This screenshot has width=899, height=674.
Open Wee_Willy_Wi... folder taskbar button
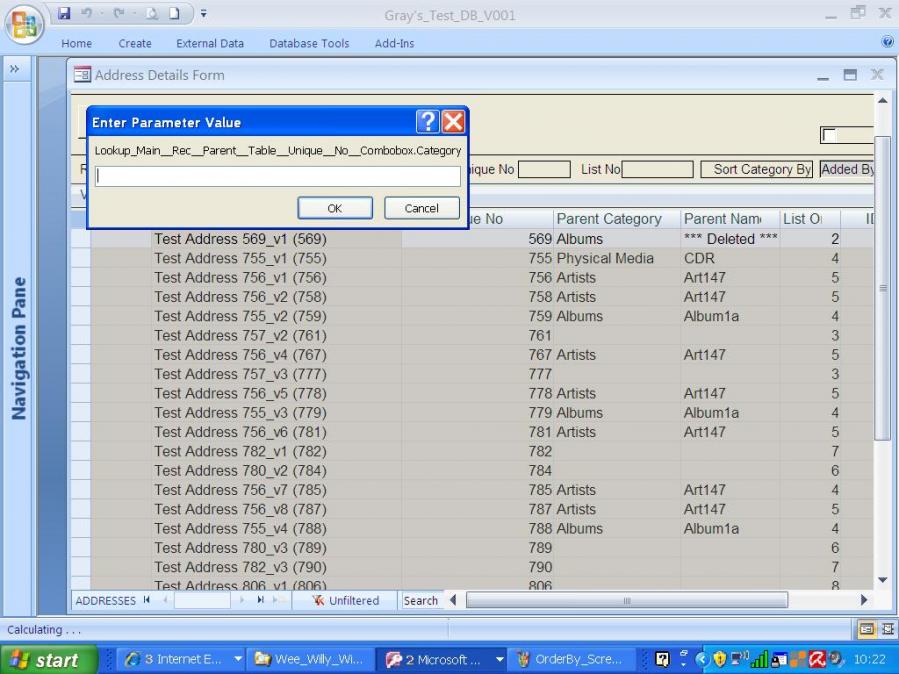[312, 660]
